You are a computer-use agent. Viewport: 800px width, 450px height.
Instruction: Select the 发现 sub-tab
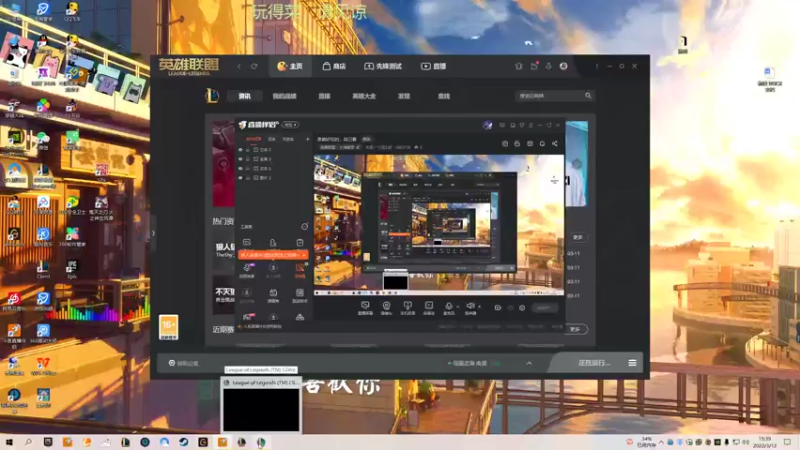pyautogui.click(x=404, y=96)
